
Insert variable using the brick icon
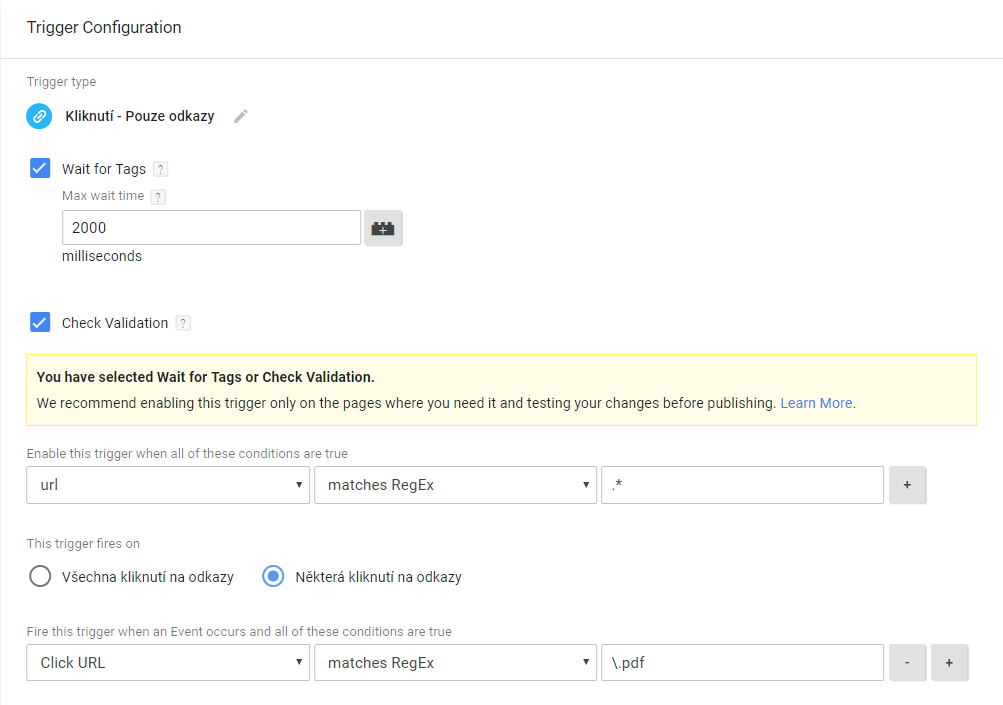pos(383,228)
